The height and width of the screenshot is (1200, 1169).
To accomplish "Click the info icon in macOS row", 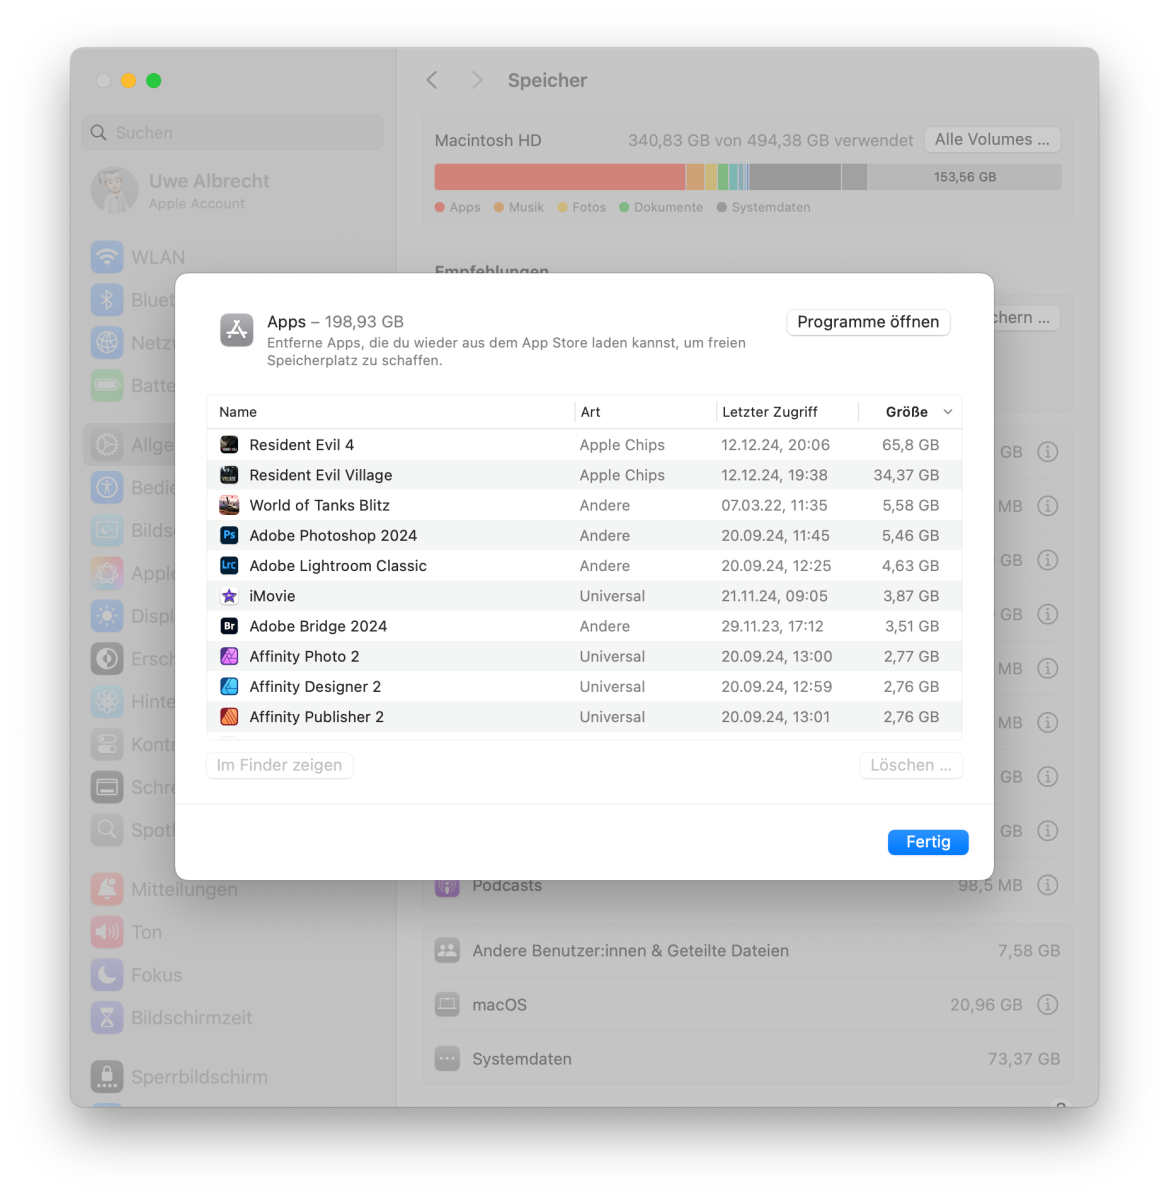I will point(1047,1005).
